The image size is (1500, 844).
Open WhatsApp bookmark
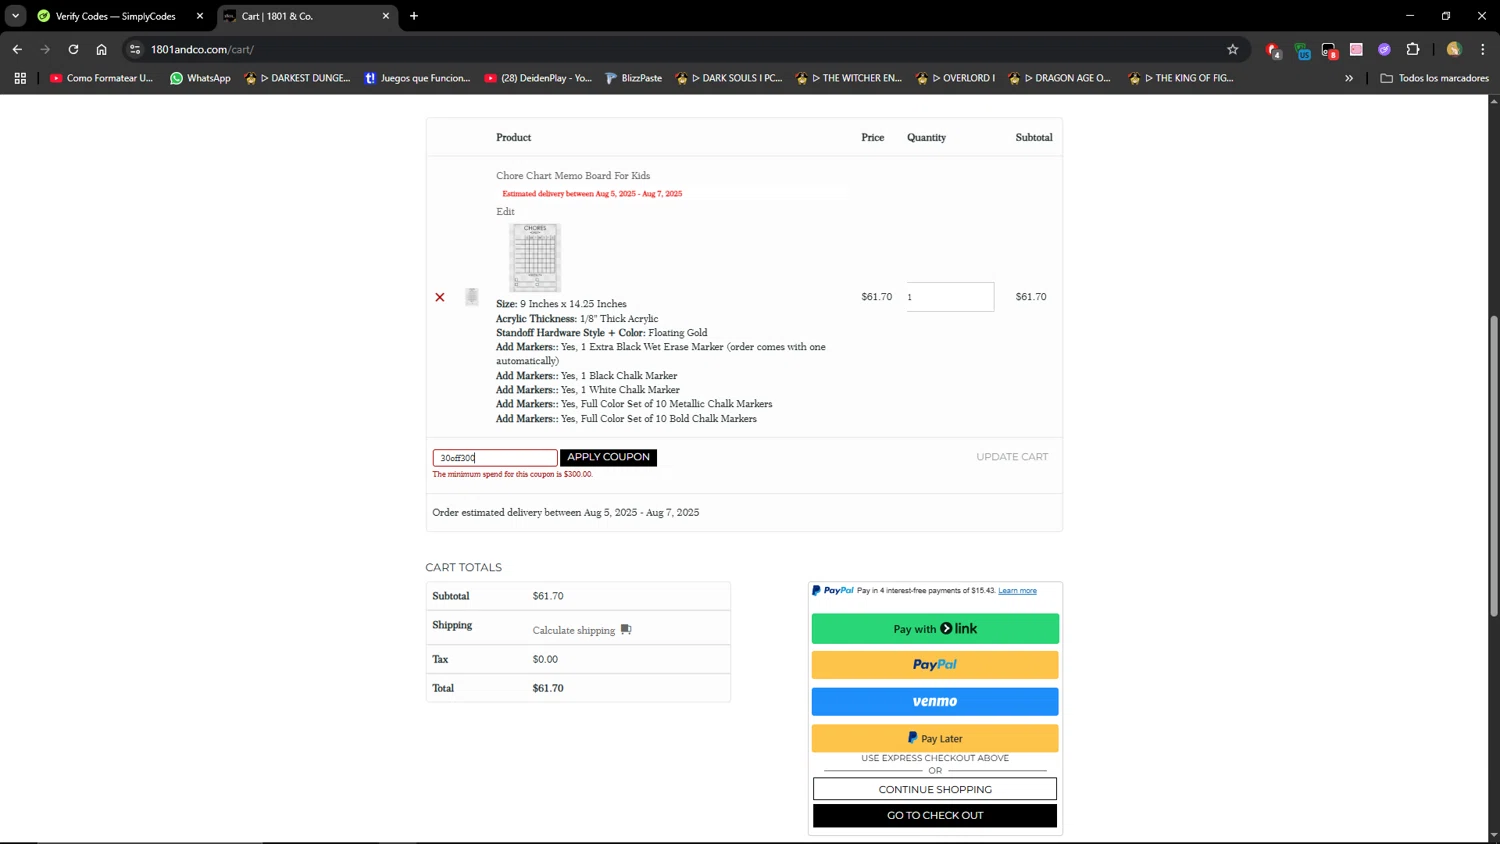coord(200,78)
